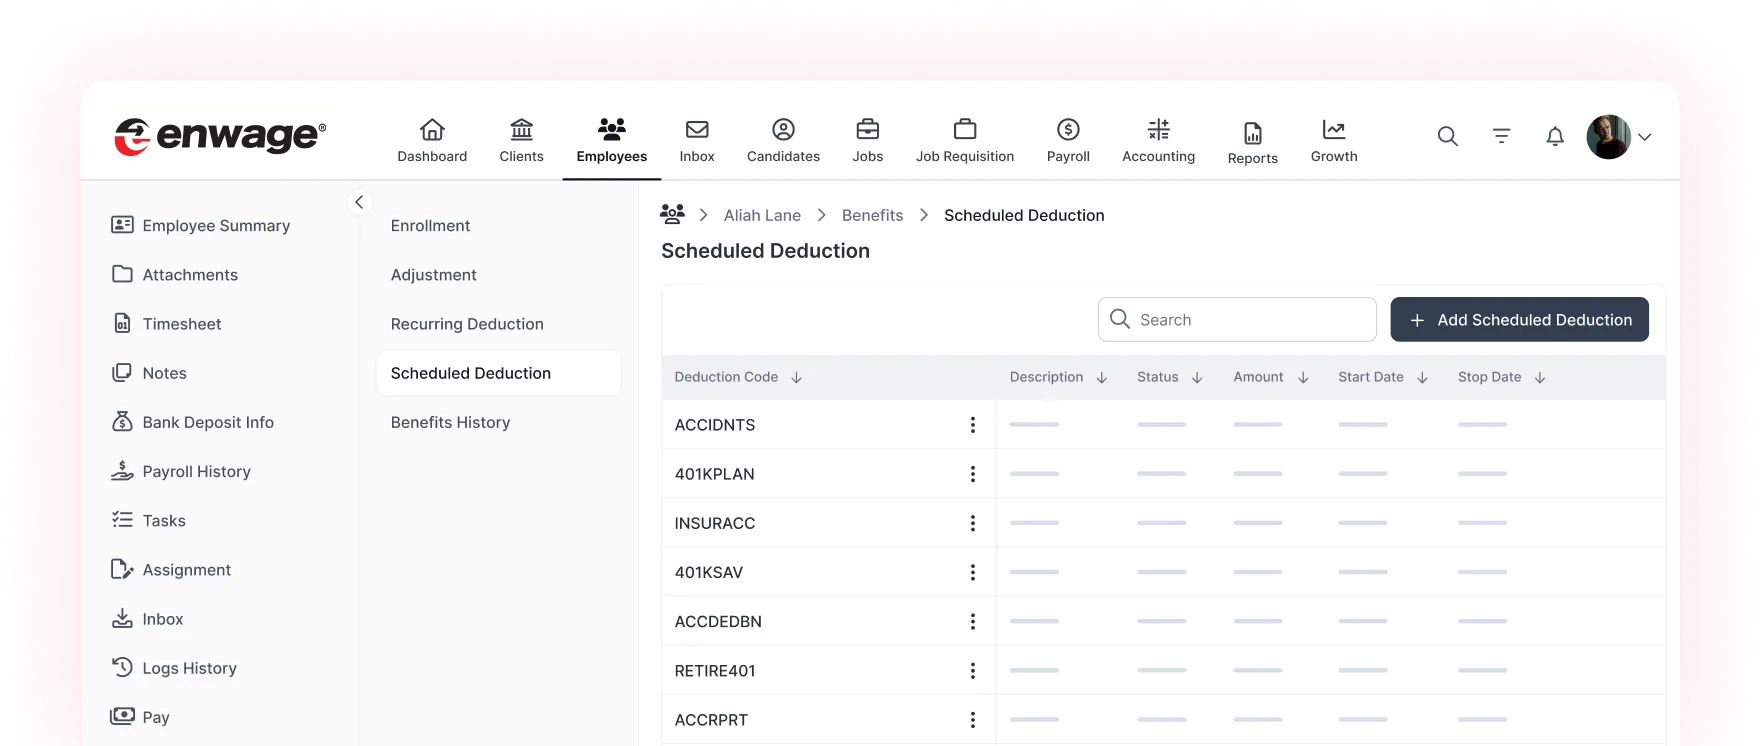Open the notifications bell icon
The image size is (1760, 746).
(1554, 136)
